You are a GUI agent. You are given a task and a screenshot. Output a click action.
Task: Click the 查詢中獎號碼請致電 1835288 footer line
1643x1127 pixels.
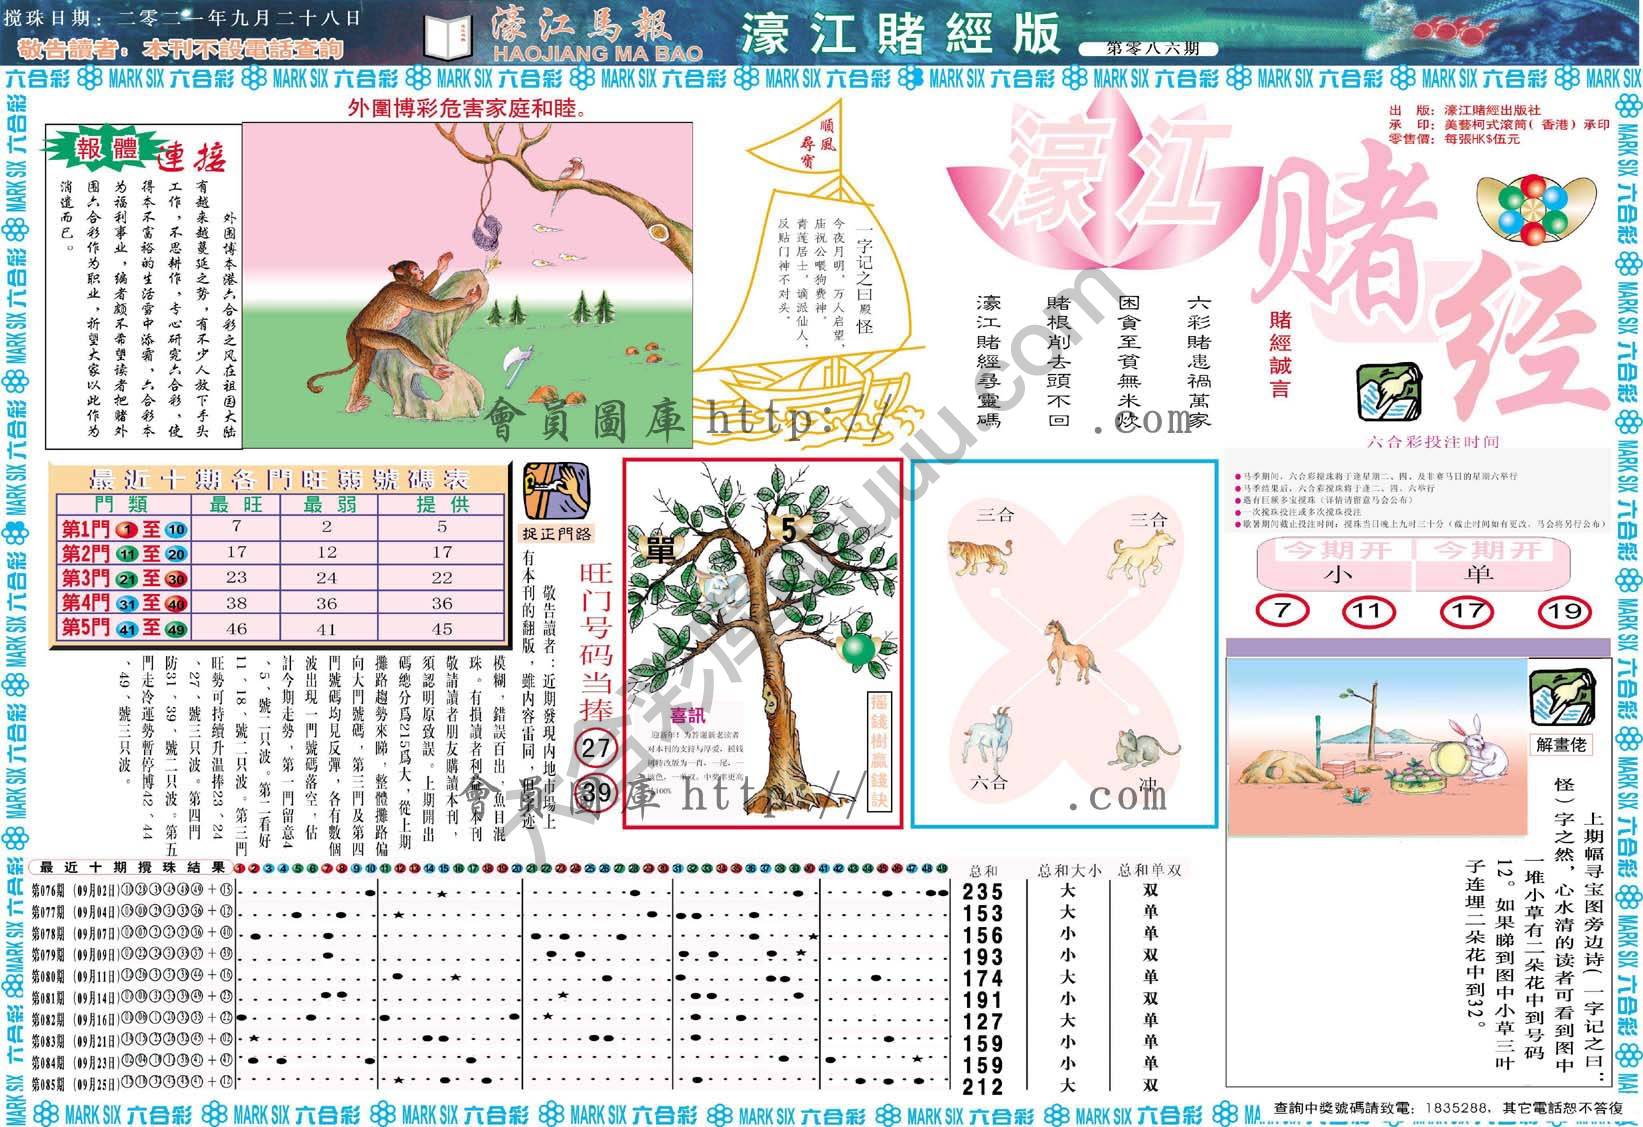click(1449, 1108)
